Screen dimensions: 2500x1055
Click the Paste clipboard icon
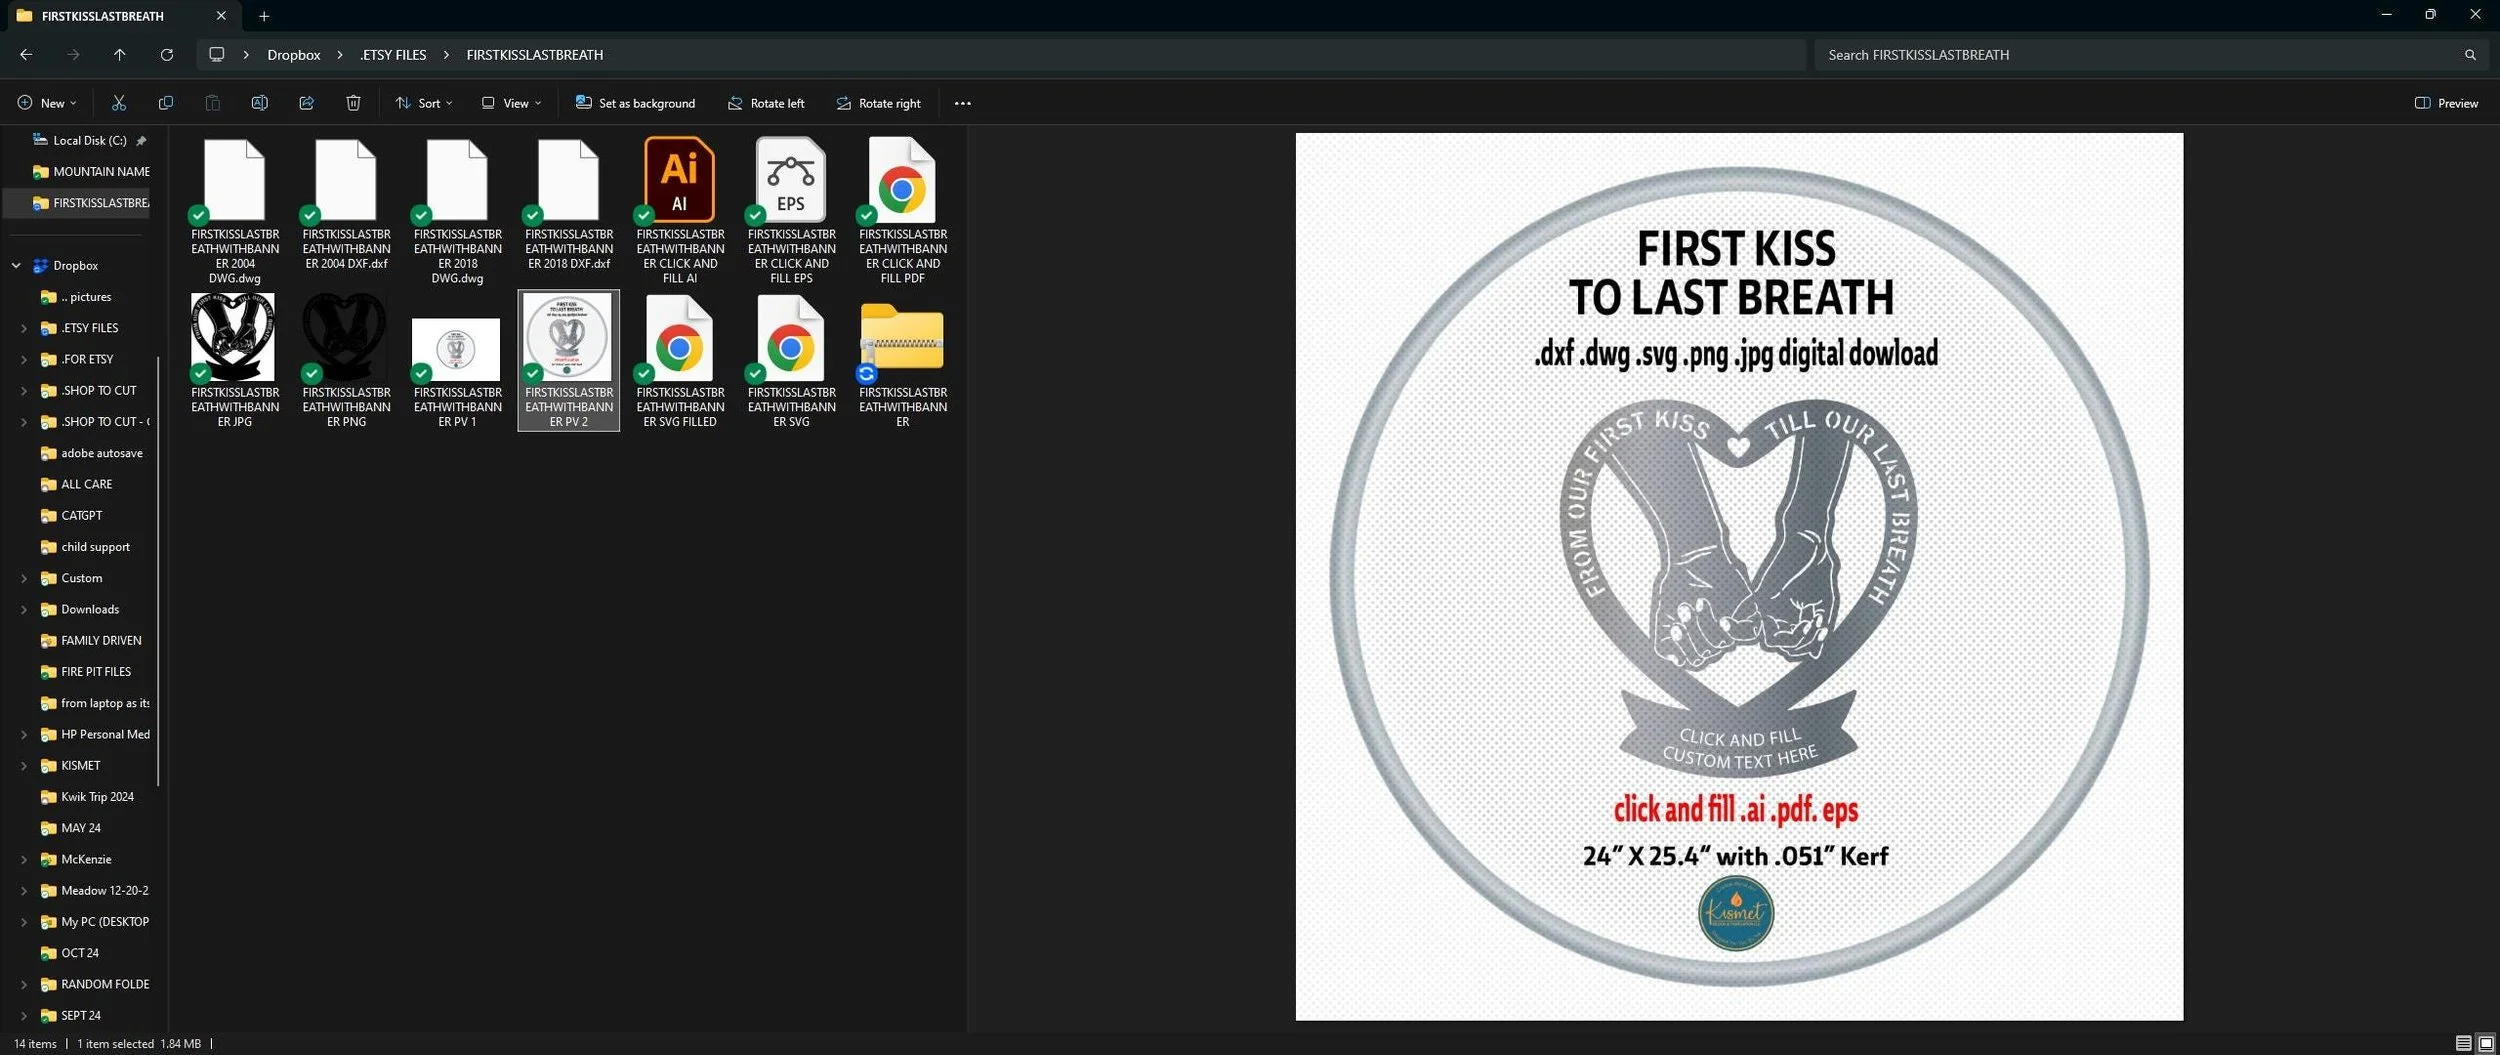tap(212, 103)
